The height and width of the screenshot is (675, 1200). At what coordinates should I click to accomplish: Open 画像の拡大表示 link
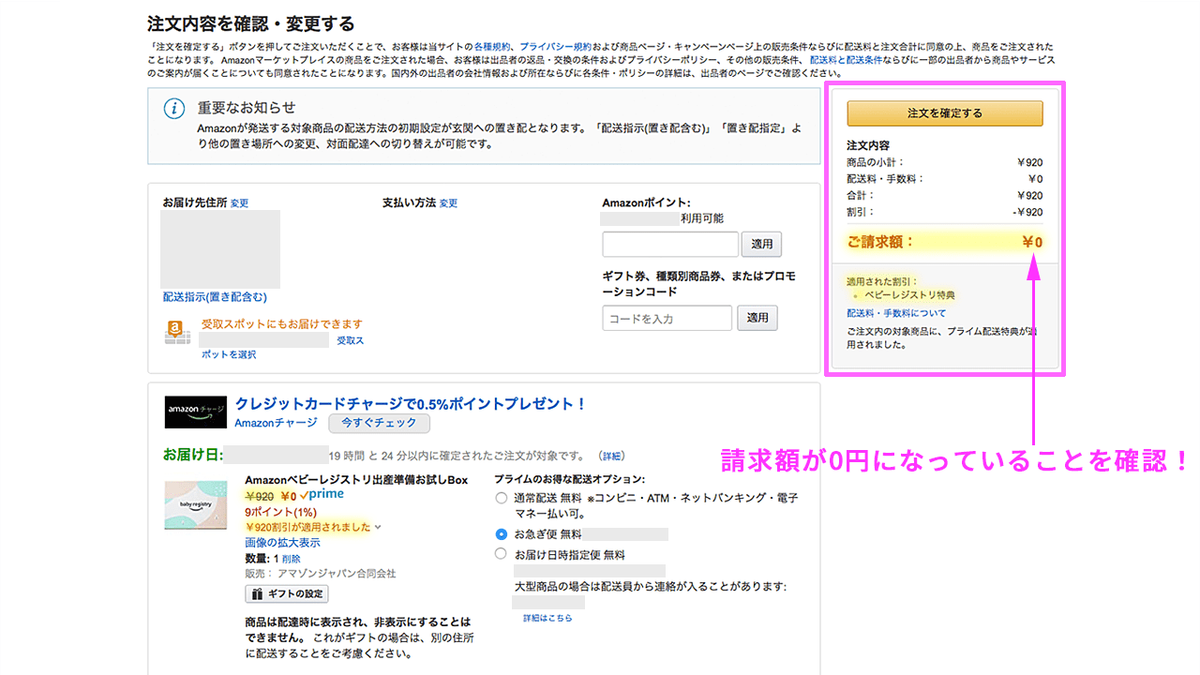[283, 543]
